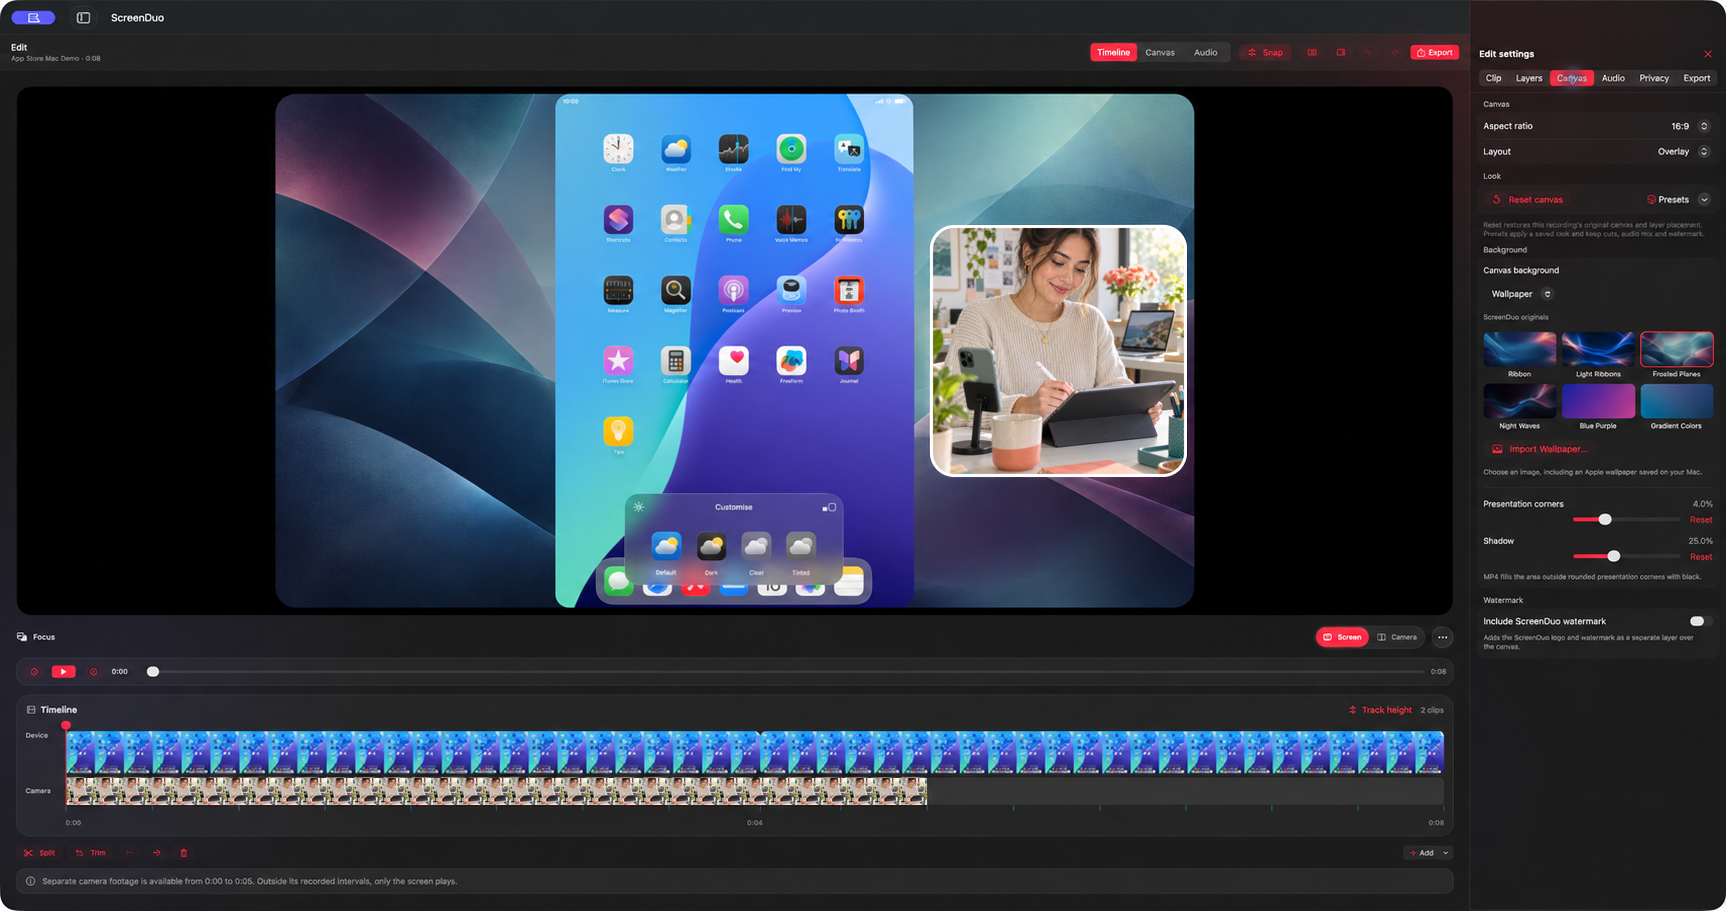Click the play button in the transport bar
Viewport: 1726px width, 911px height.
pyautogui.click(x=63, y=672)
